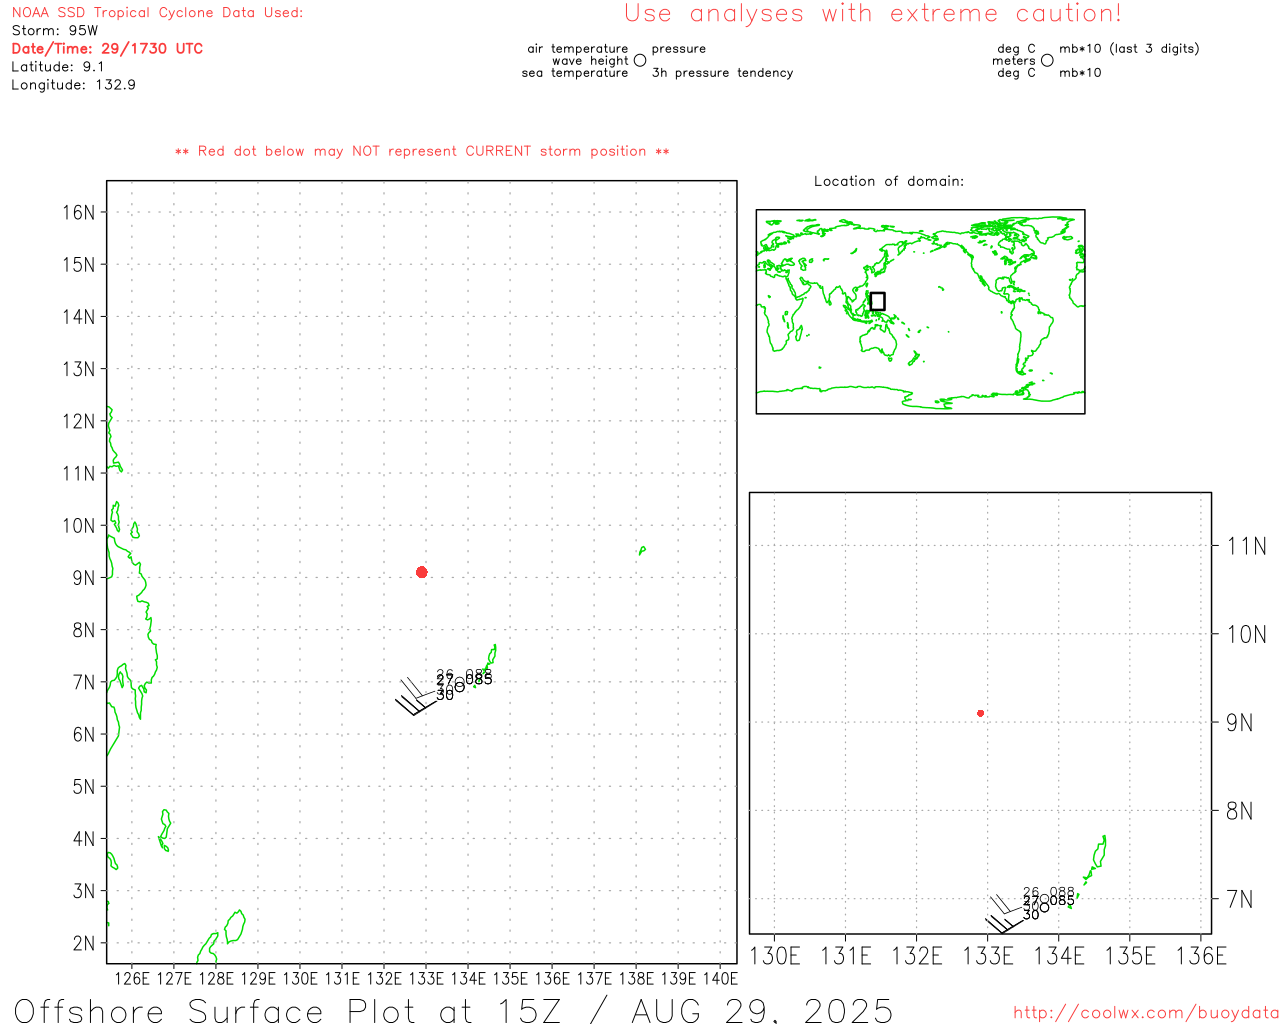The height and width of the screenshot is (1024, 1280).
Task: Click the '137E' longitude label on main map
Action: point(594,979)
